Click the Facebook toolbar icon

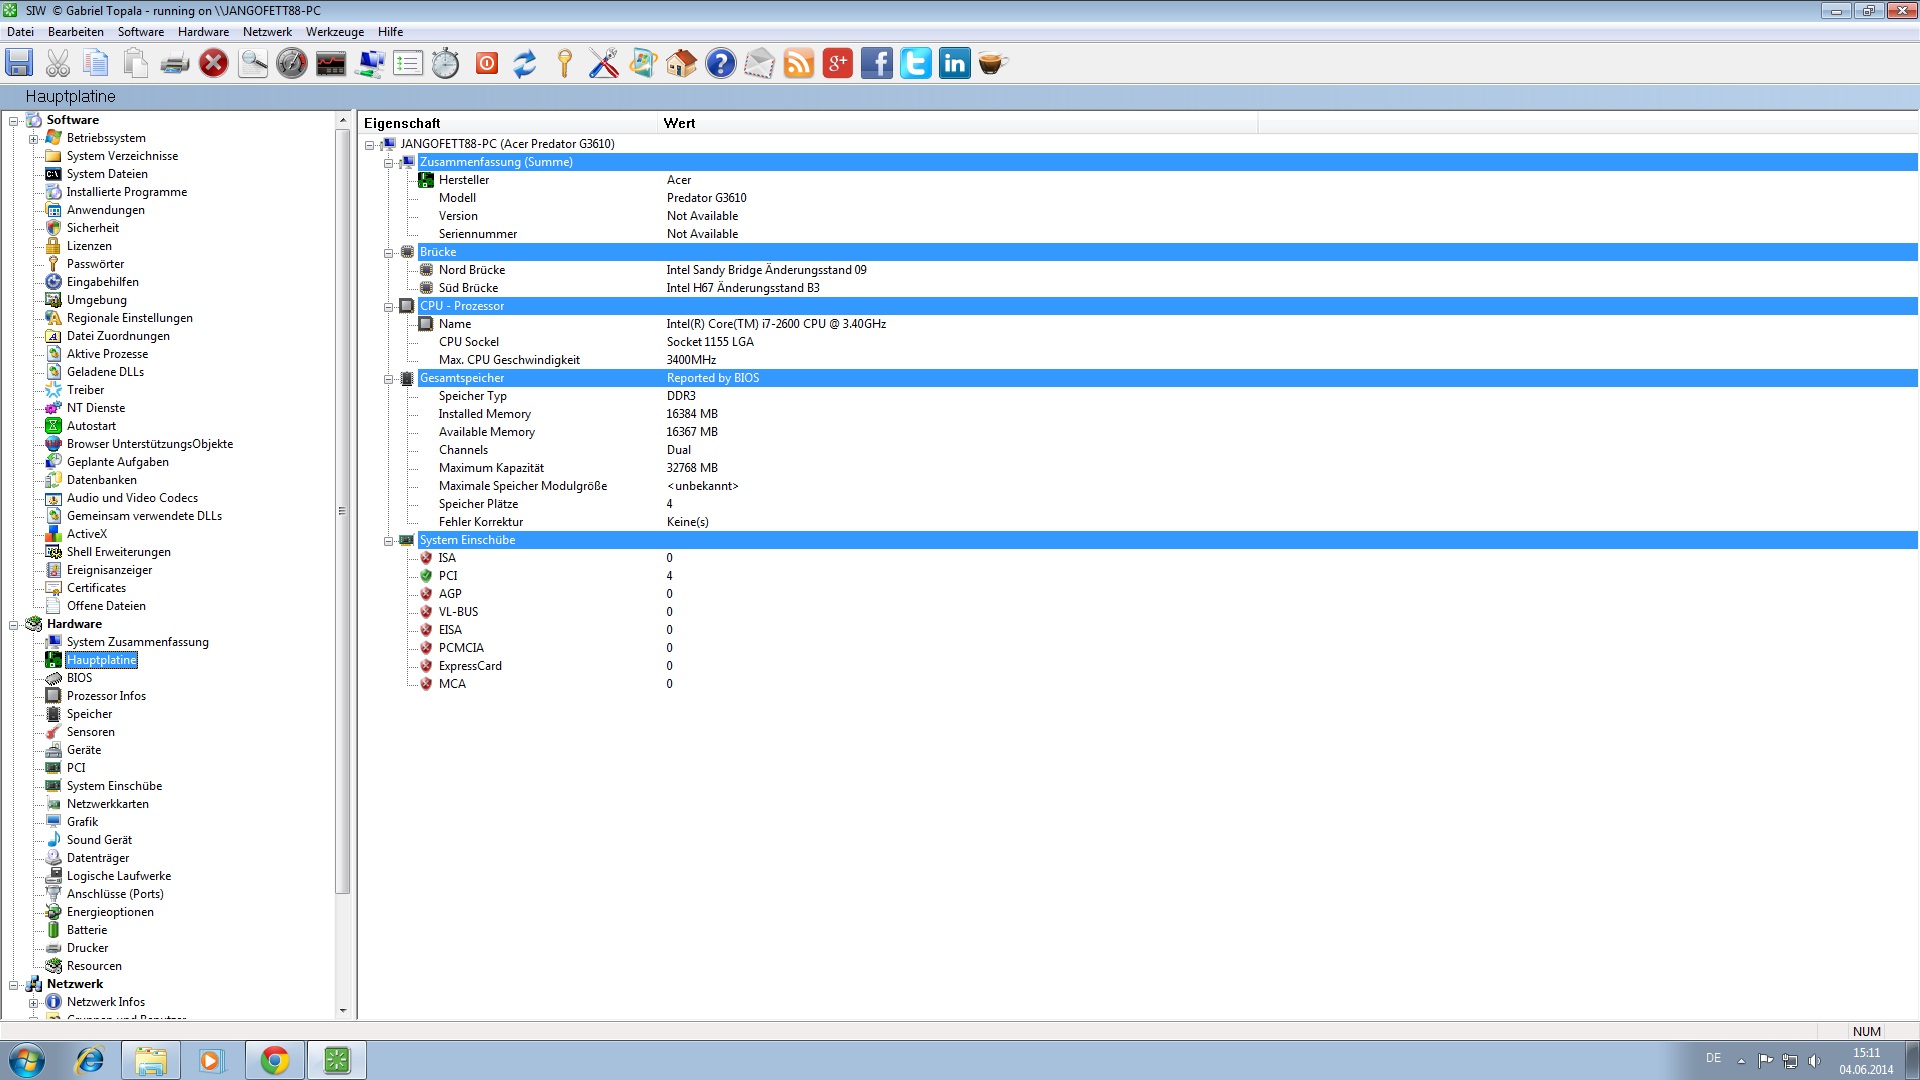click(x=876, y=64)
